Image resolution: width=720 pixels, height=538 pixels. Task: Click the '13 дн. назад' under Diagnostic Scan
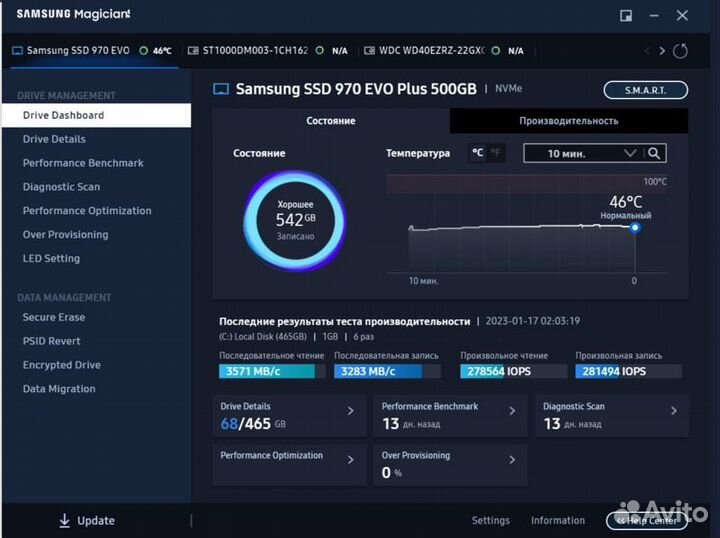(x=572, y=424)
